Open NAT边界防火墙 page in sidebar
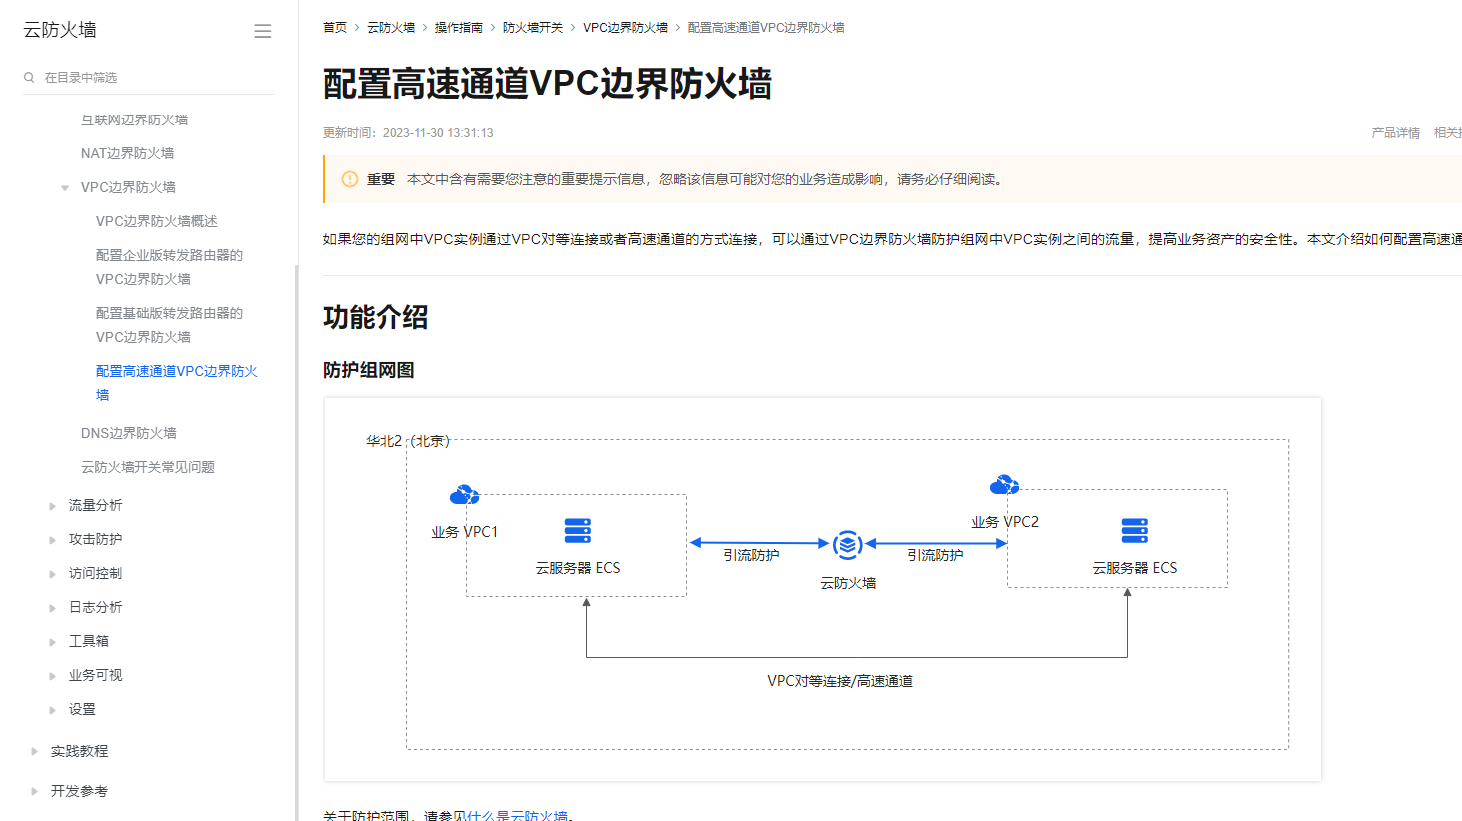Screen dimensions: 1462x821 [x=127, y=153]
